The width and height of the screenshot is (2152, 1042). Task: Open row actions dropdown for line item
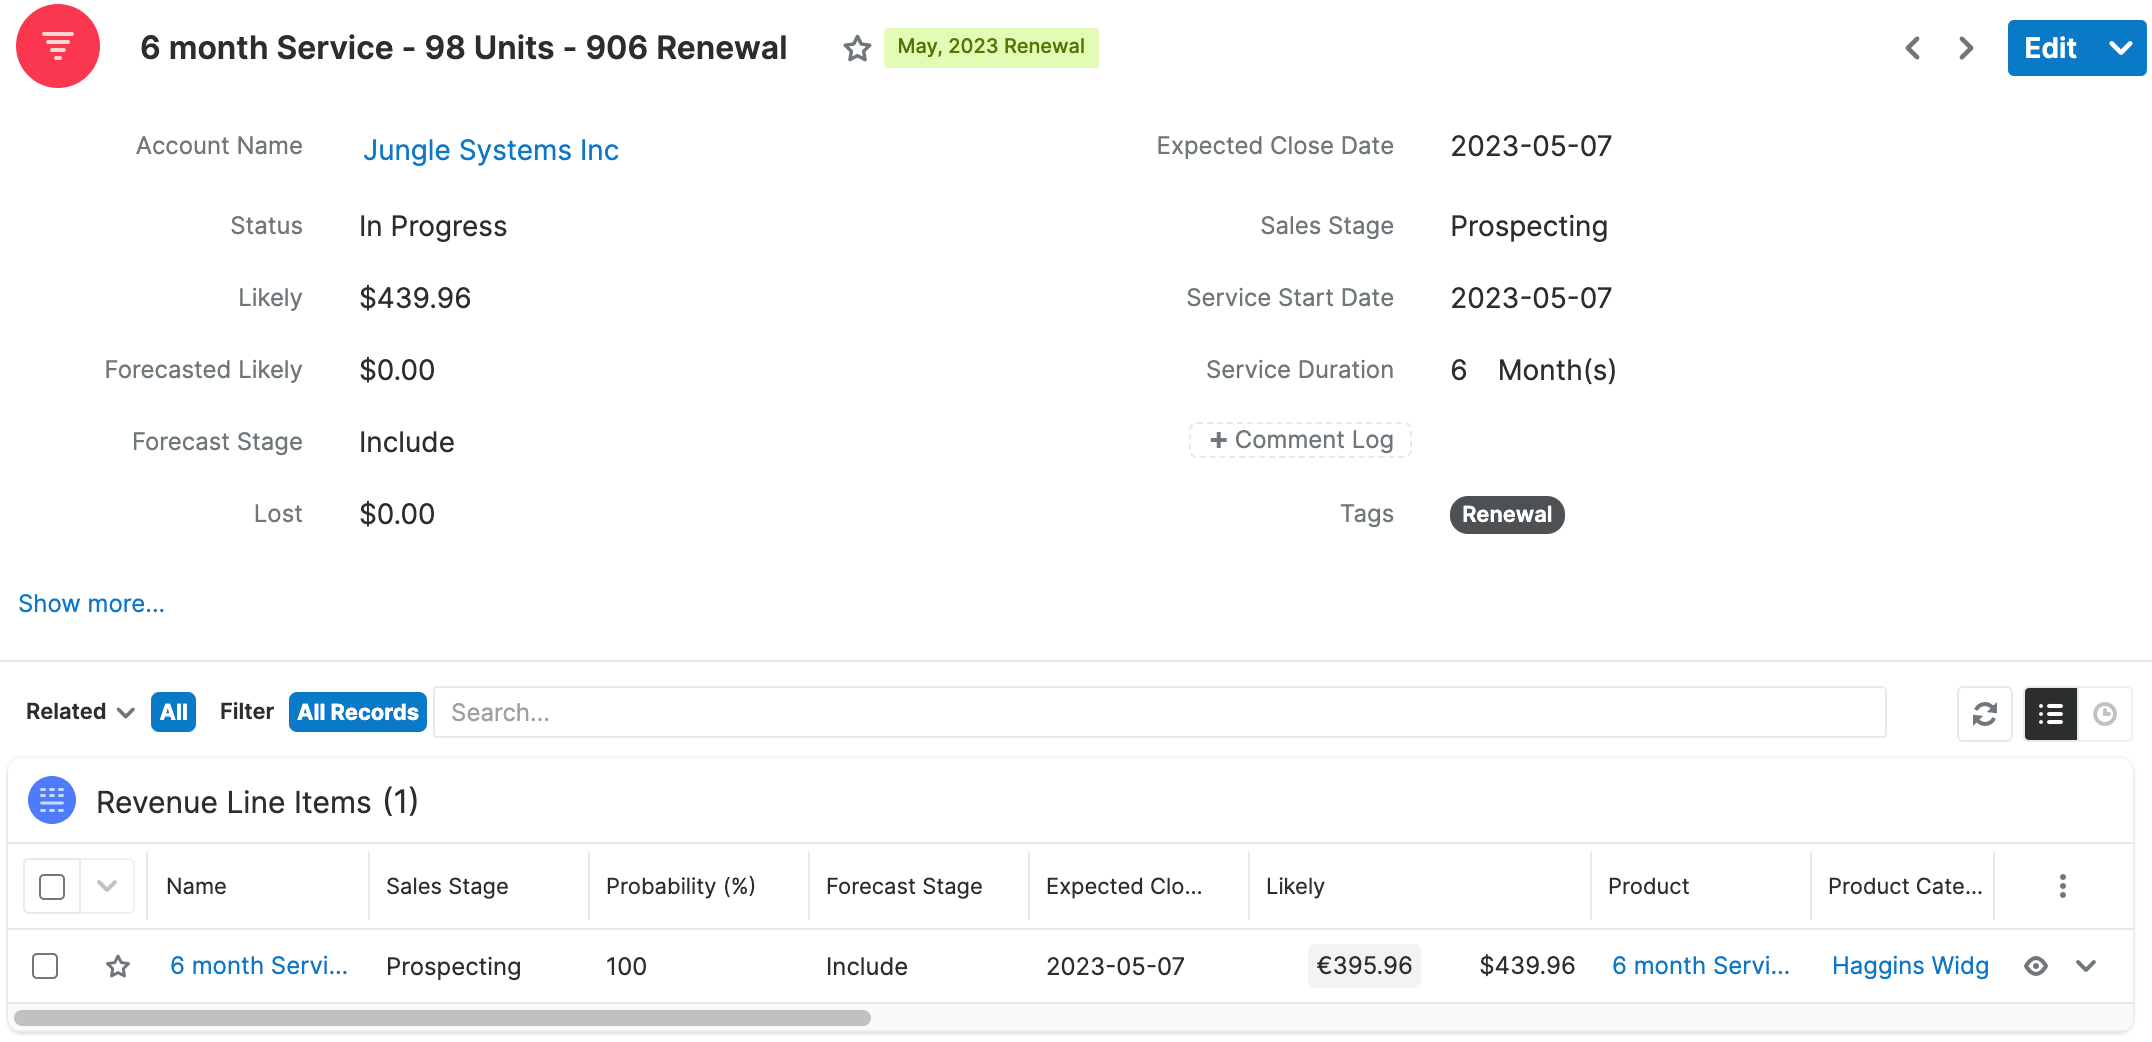point(2086,966)
